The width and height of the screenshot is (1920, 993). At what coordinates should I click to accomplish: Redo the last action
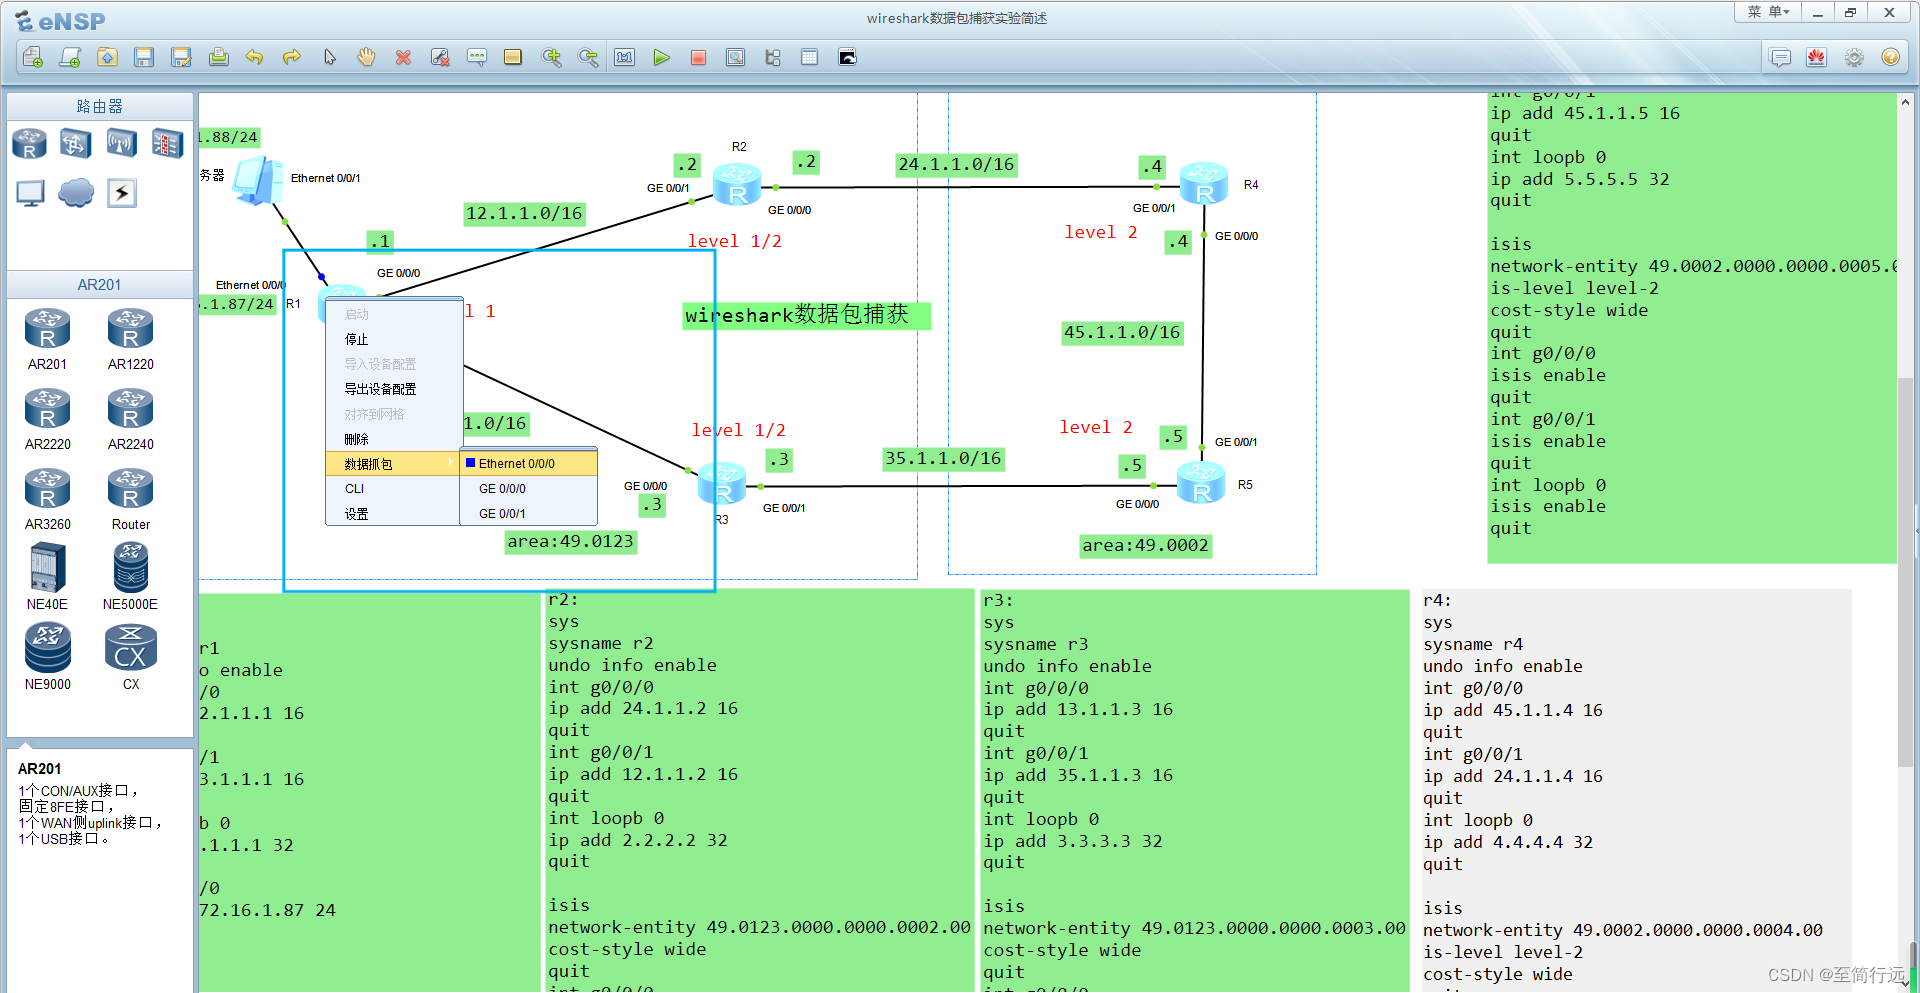click(292, 57)
